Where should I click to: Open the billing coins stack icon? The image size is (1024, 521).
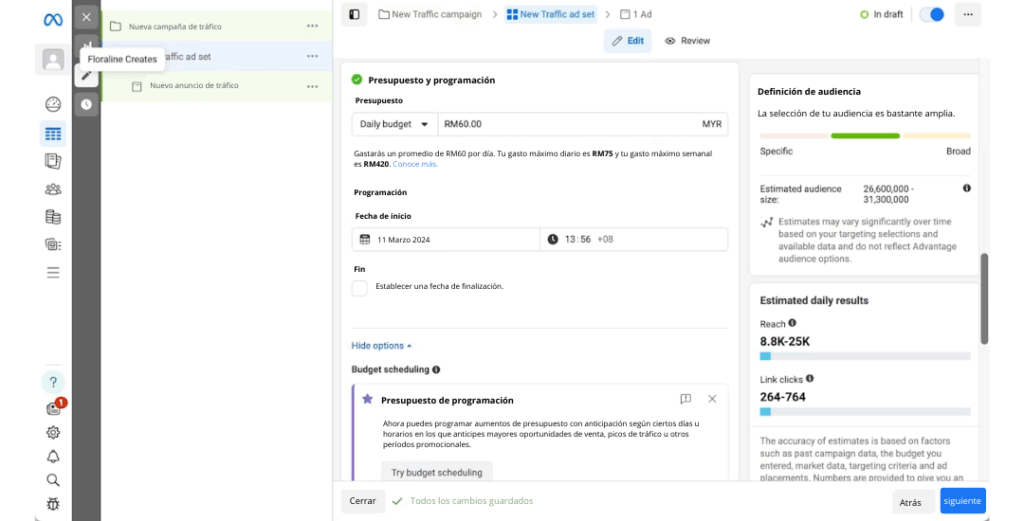pos(53,217)
